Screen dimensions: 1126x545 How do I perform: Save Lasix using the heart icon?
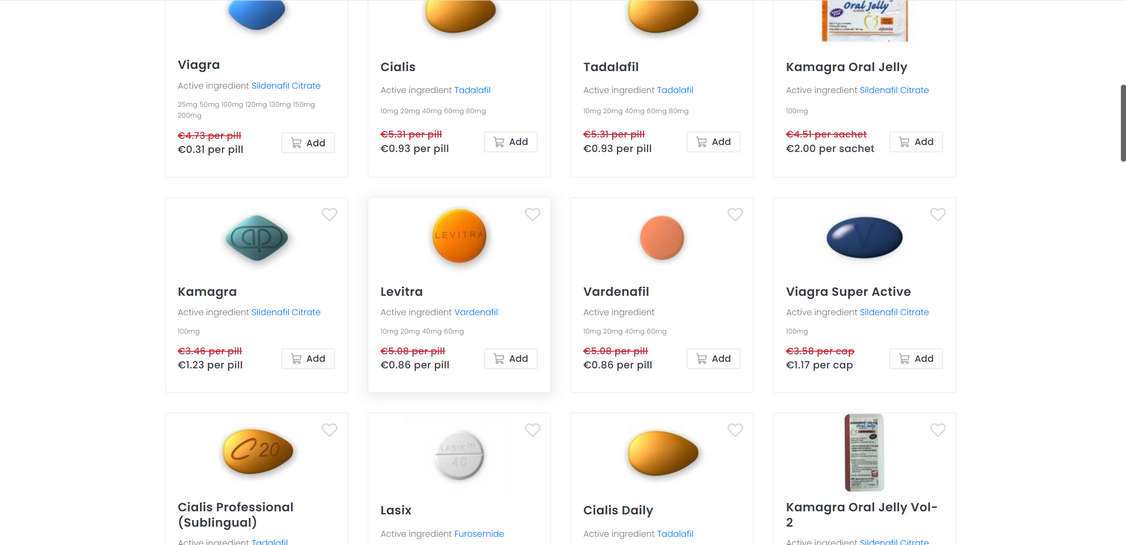(532, 430)
